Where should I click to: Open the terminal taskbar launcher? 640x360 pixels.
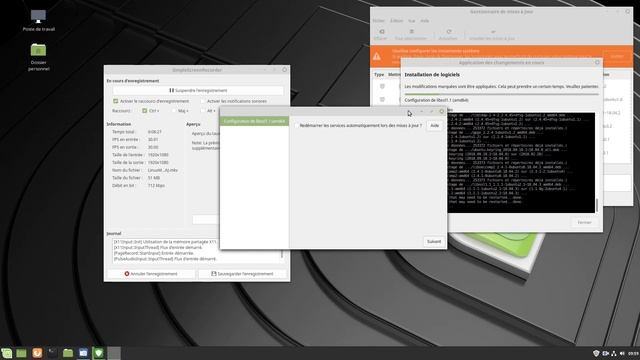[x=52, y=353]
